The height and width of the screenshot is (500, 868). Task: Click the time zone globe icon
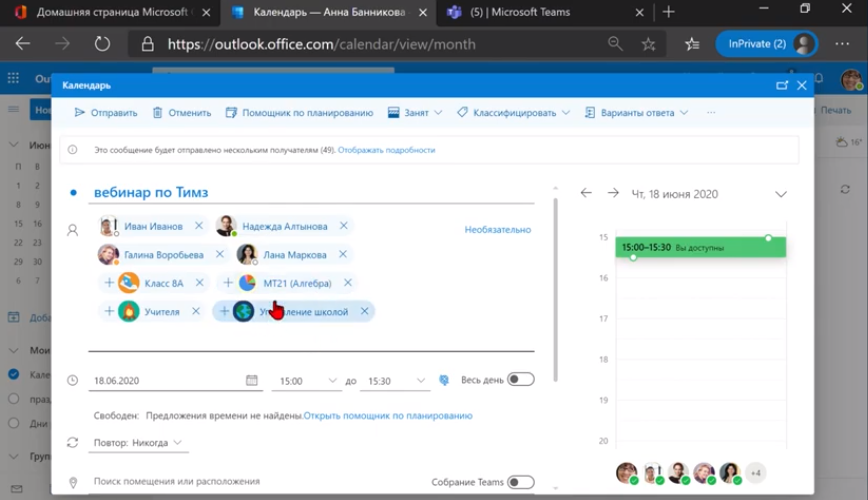click(x=444, y=380)
